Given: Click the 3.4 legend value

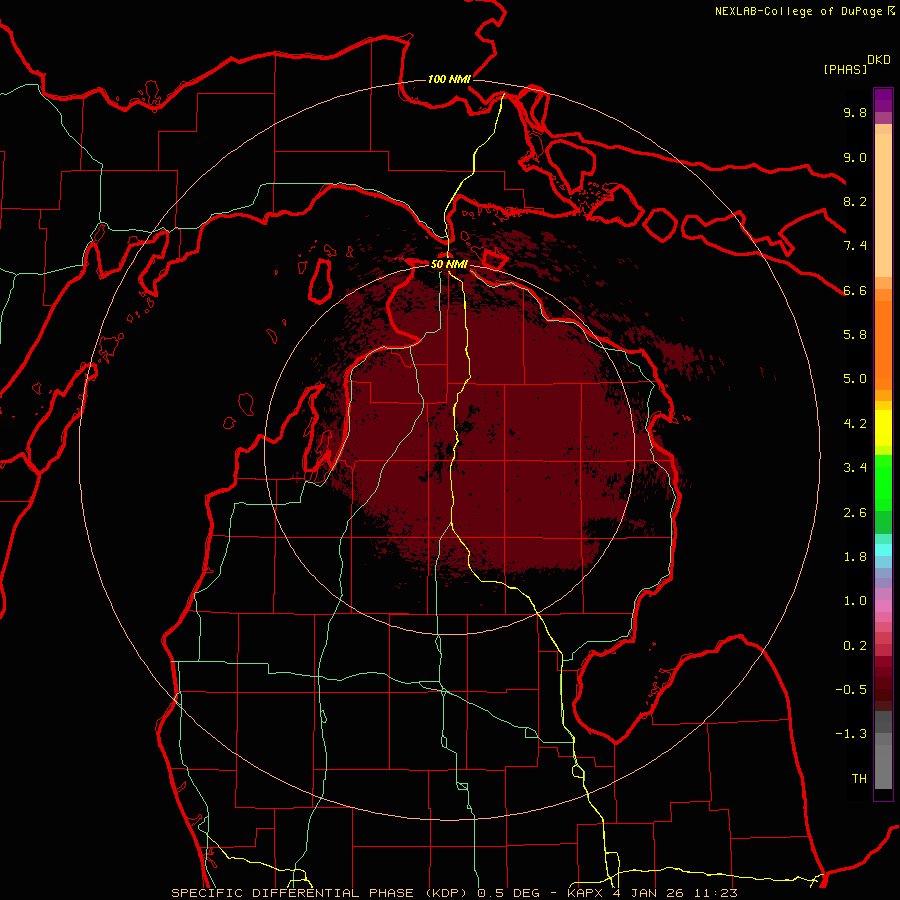Looking at the screenshot, I should [x=855, y=468].
